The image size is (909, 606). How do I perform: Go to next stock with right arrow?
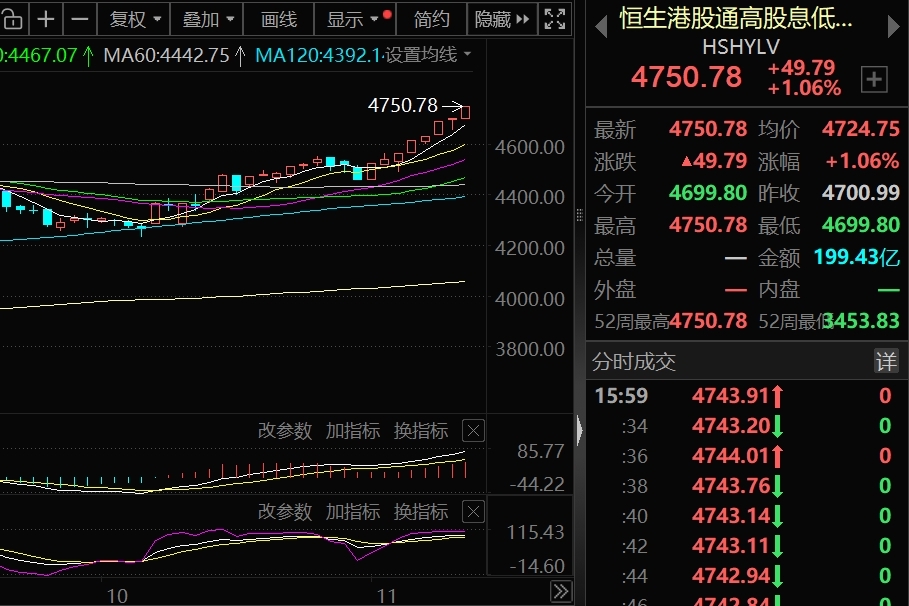point(893,27)
